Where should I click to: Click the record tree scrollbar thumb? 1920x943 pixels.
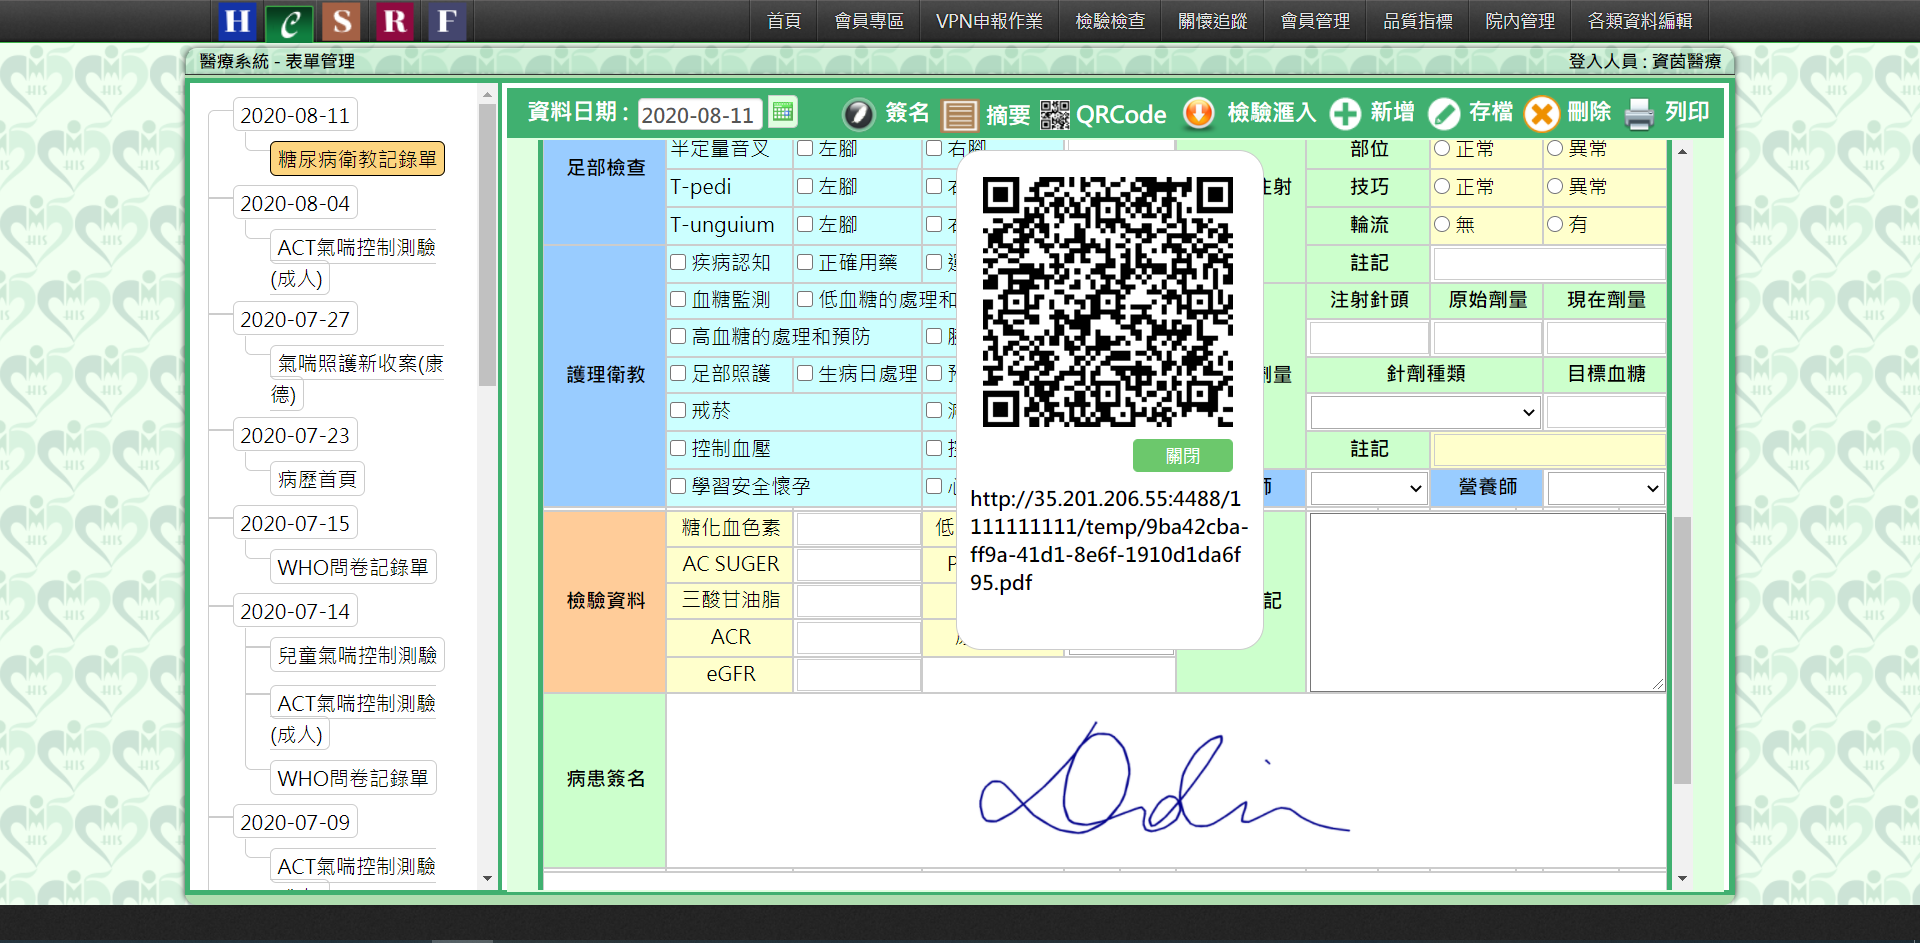click(487, 245)
